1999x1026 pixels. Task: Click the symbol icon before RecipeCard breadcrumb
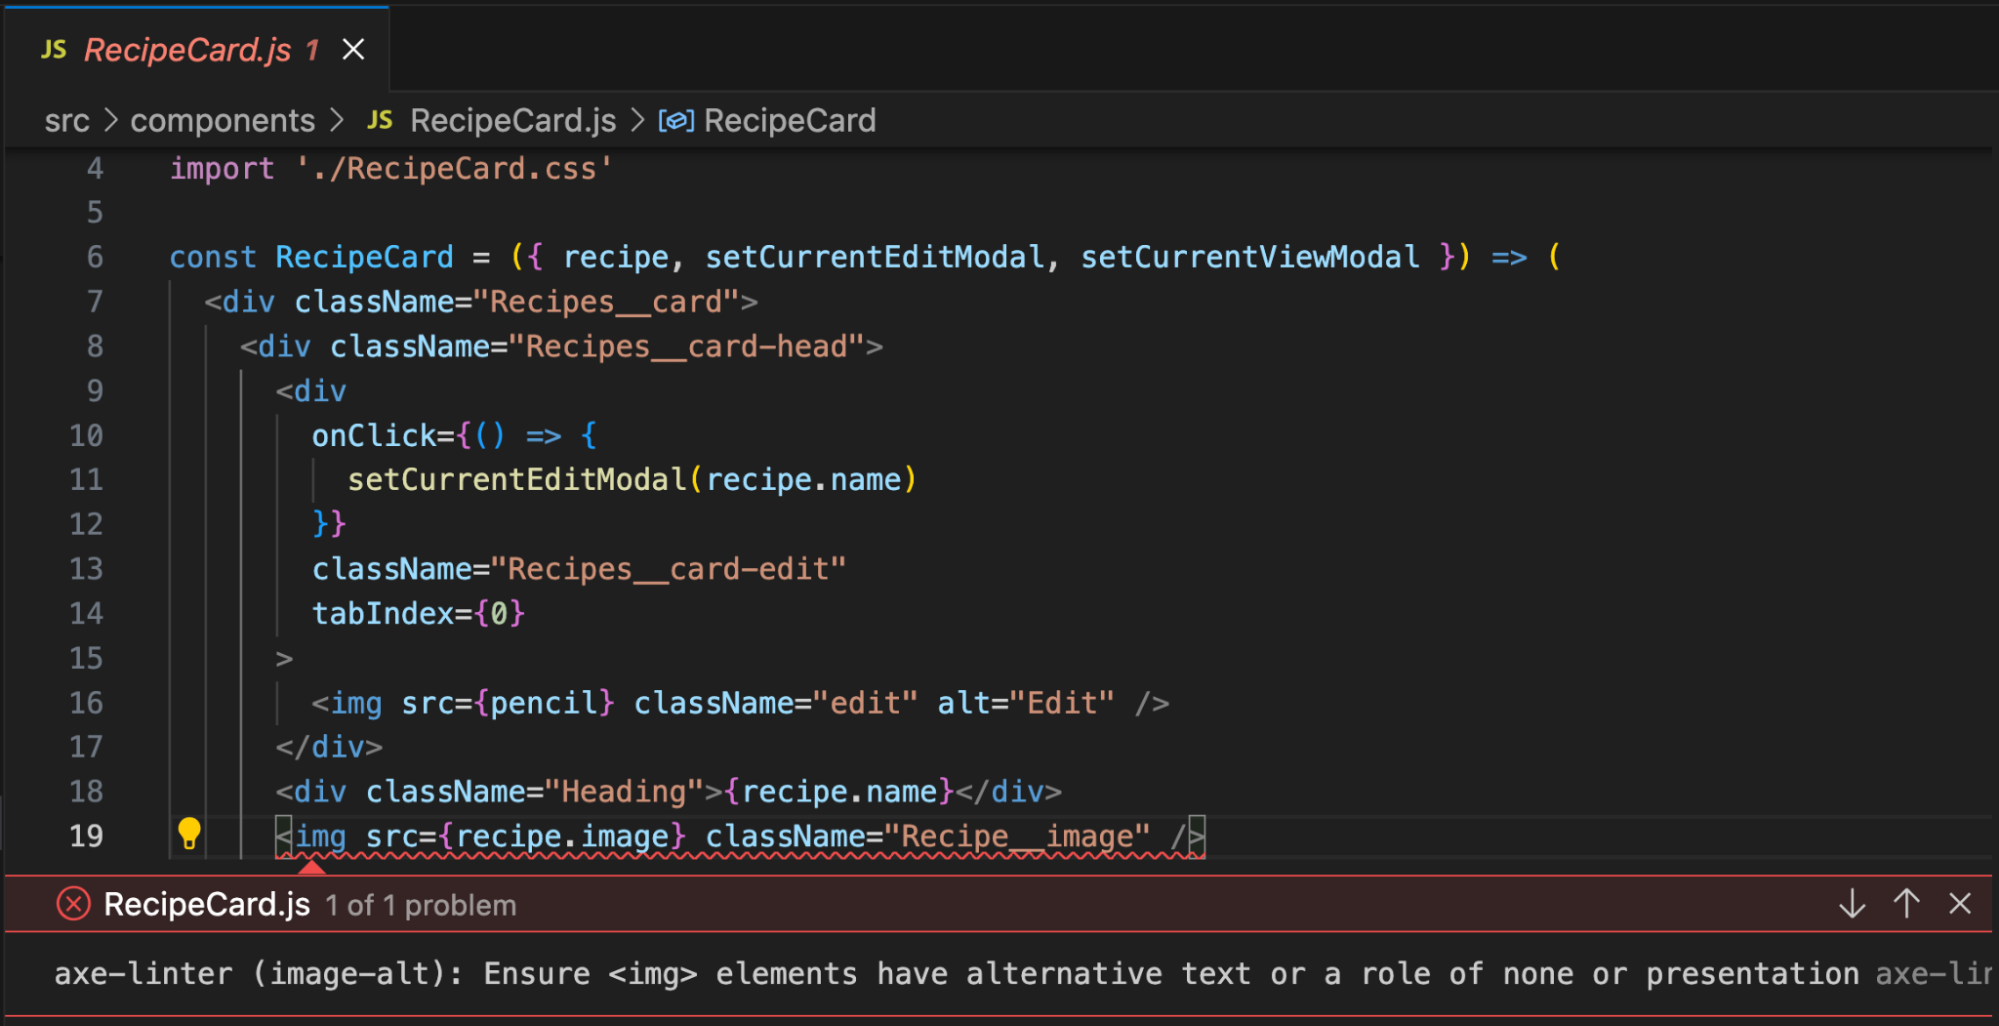pyautogui.click(x=676, y=121)
